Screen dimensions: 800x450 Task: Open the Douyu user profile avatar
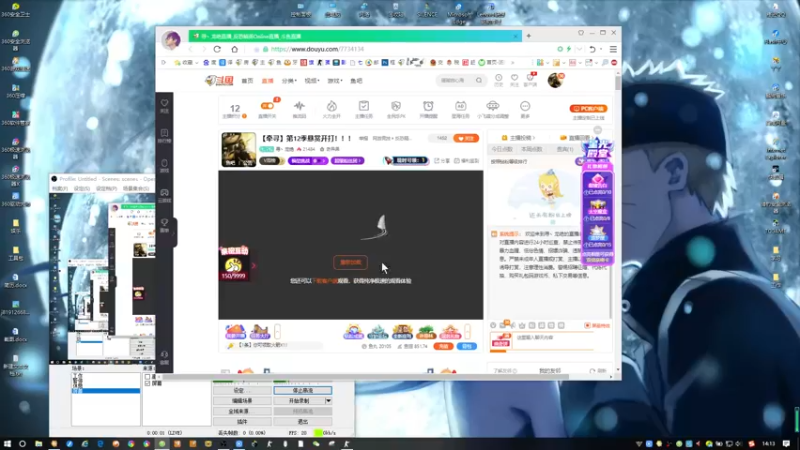click(x=555, y=80)
